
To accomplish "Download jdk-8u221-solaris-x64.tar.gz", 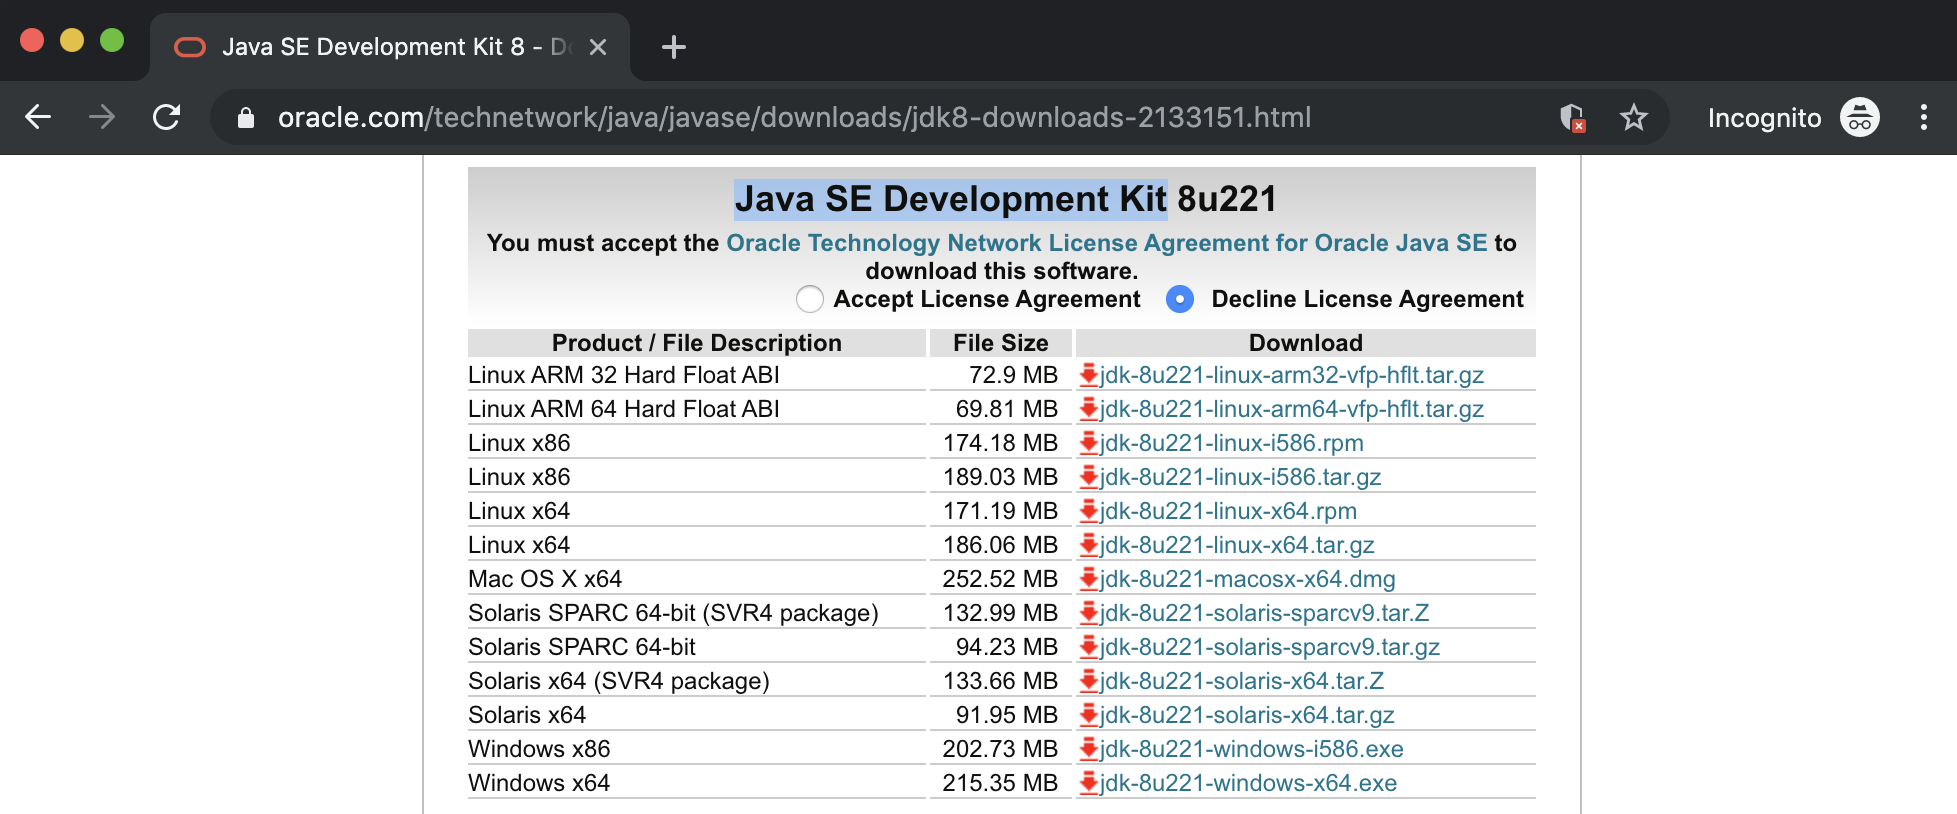I will [1247, 715].
